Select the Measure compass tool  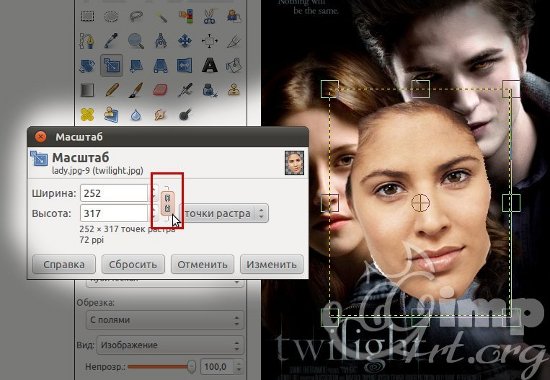pyautogui.click(x=161, y=41)
